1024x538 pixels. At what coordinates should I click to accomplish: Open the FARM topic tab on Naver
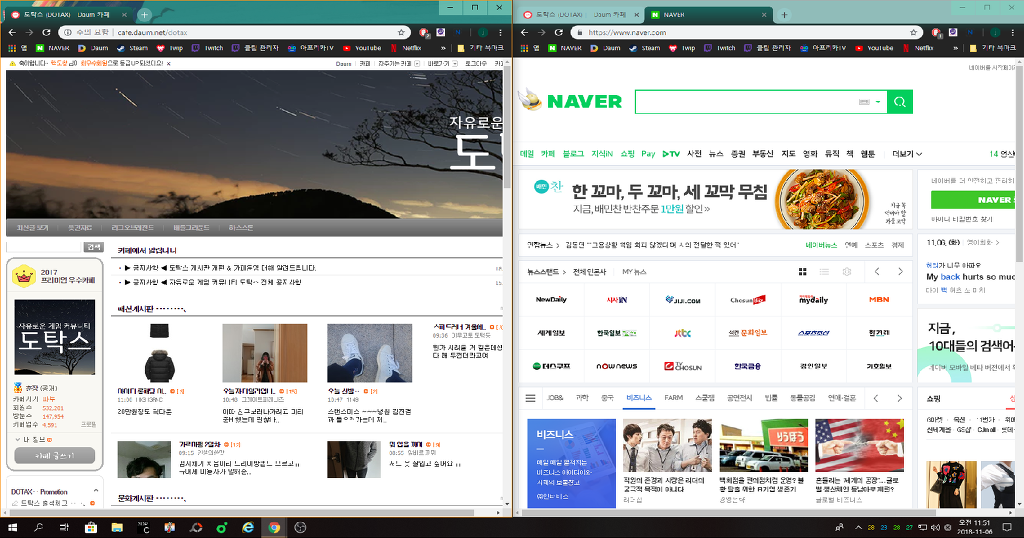click(x=673, y=398)
